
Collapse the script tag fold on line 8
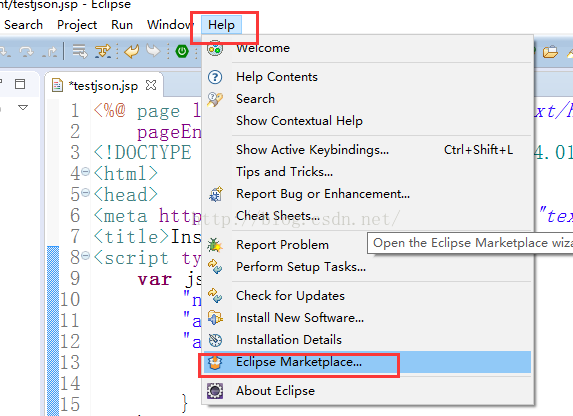86,255
